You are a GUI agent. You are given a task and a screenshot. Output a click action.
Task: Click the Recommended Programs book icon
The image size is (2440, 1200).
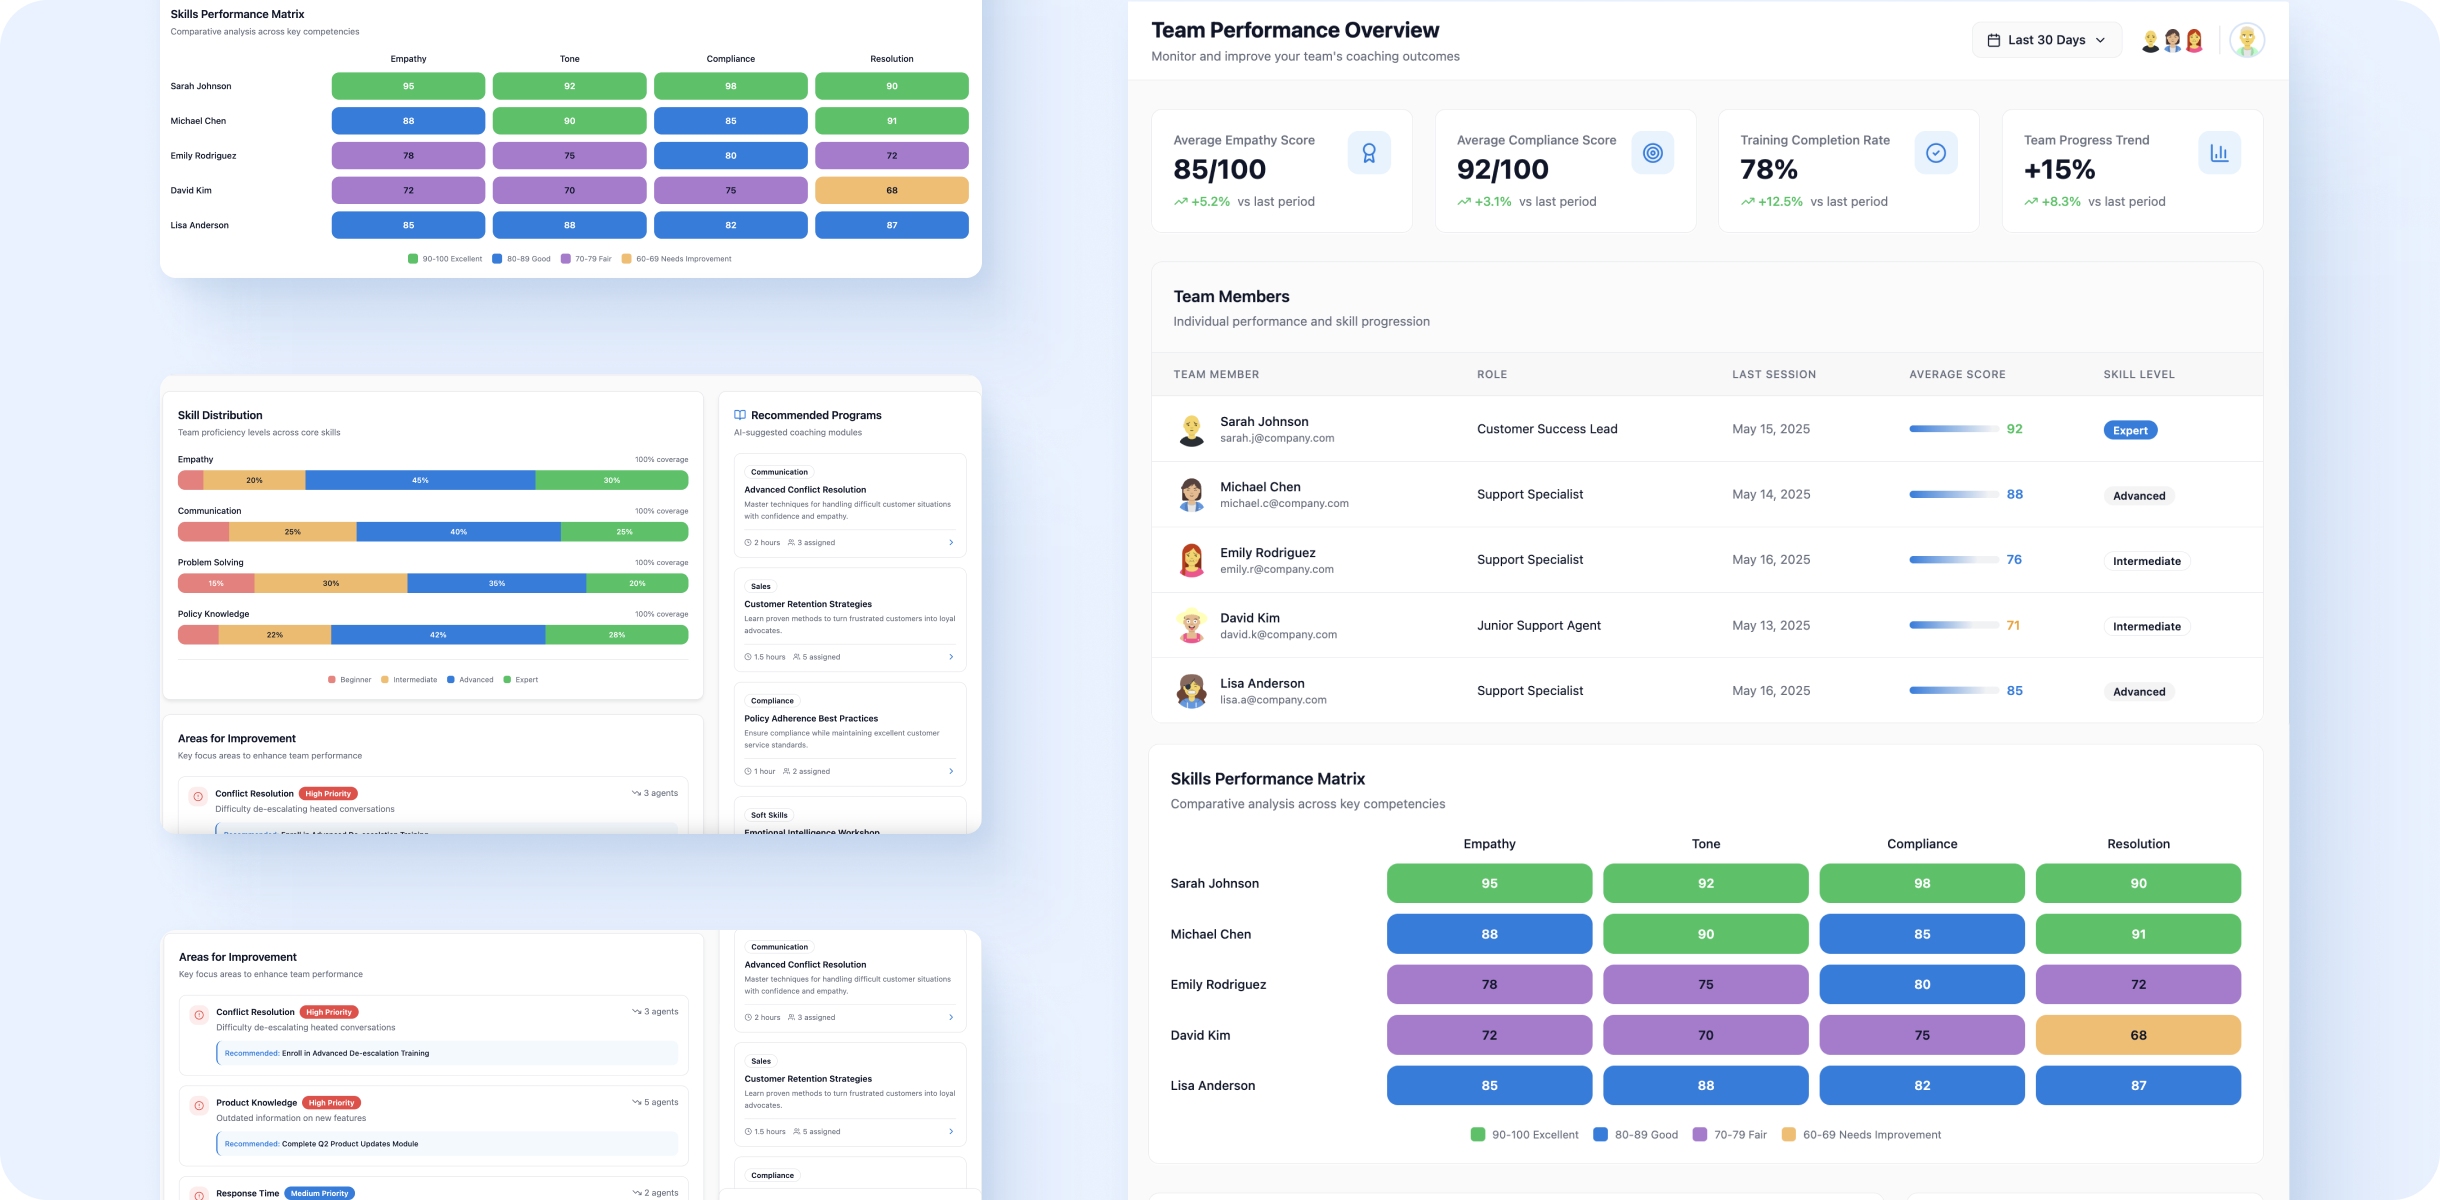pos(740,415)
